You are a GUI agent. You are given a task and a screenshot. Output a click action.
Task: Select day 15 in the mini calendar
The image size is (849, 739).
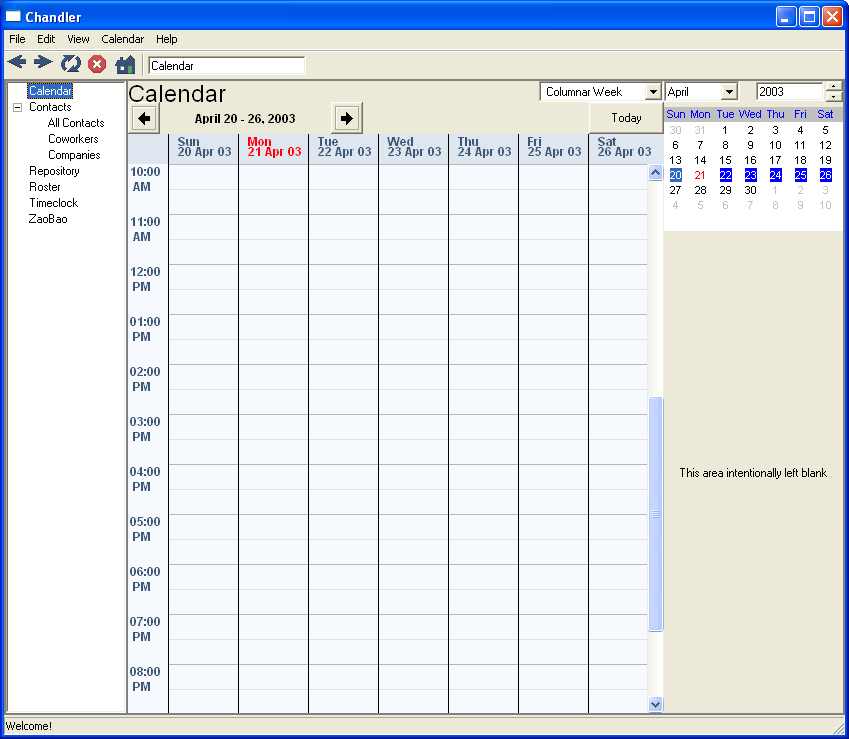click(725, 160)
